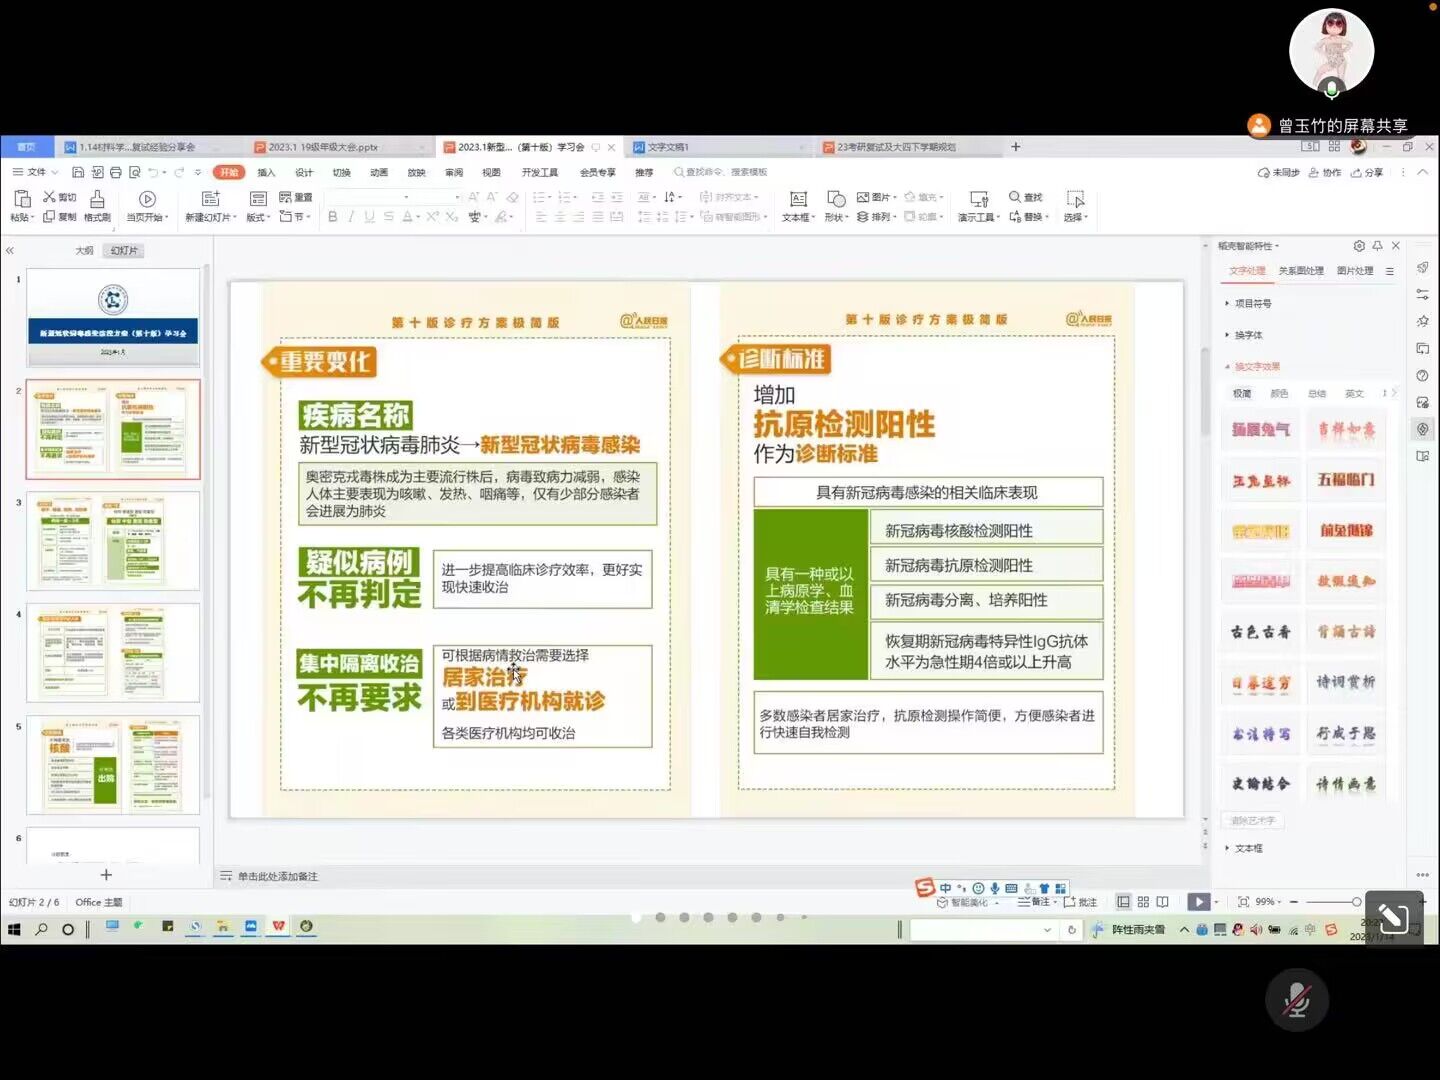1440x1080 pixels.
Task: Click the save icon in quick toolbar
Action: click(x=78, y=172)
